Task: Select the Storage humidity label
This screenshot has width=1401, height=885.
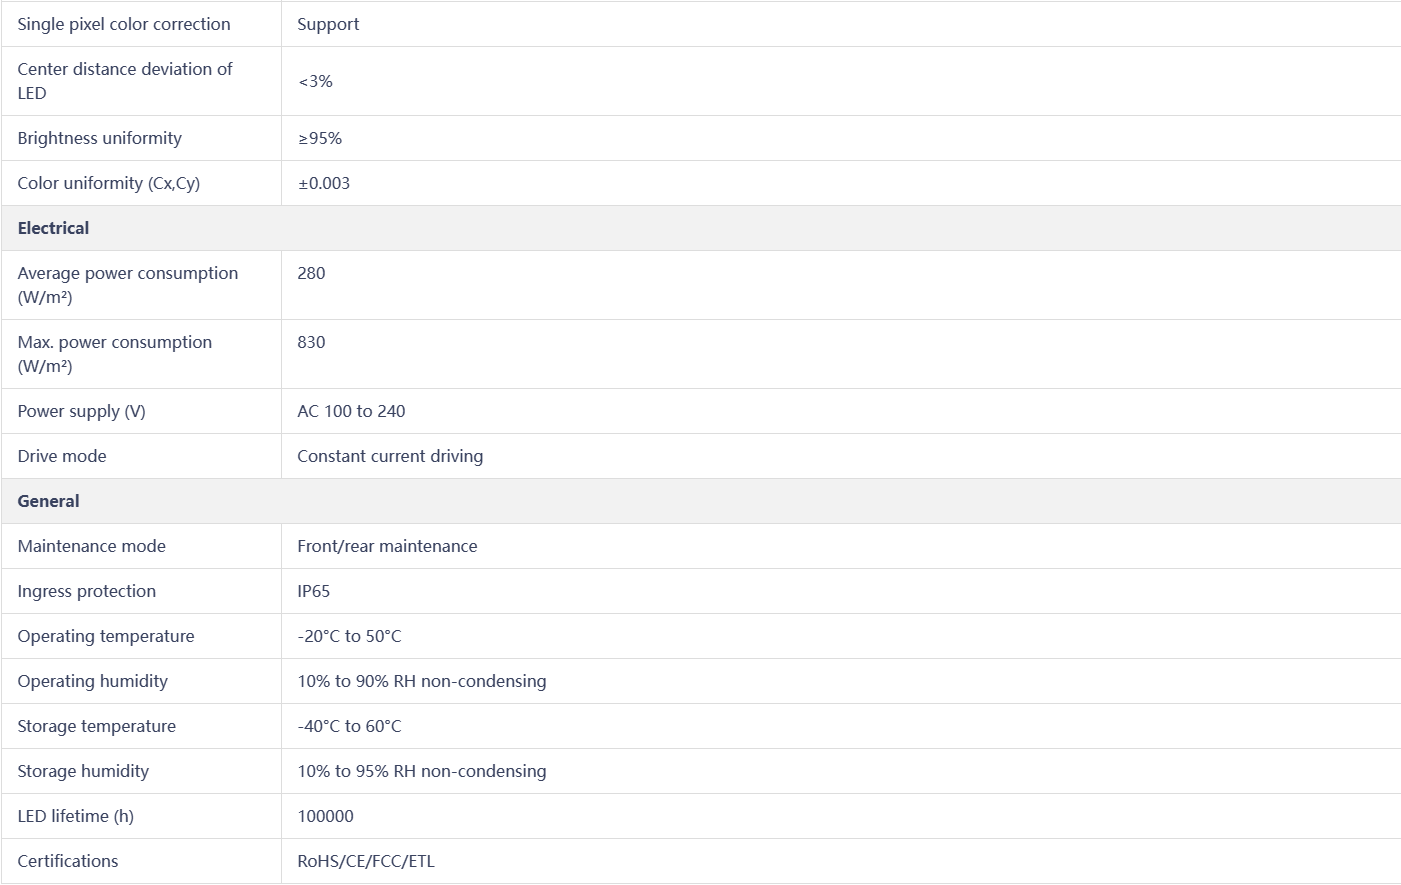Action: click(83, 771)
